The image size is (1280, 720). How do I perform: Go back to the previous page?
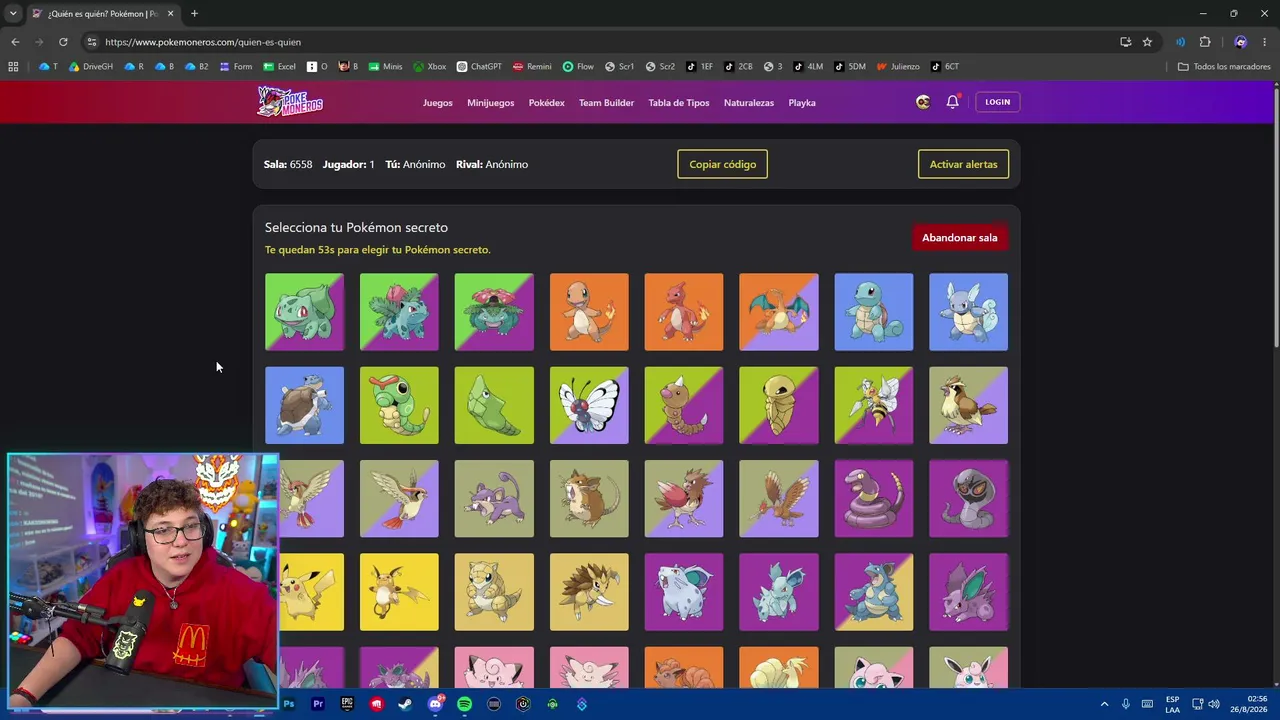click(x=15, y=42)
